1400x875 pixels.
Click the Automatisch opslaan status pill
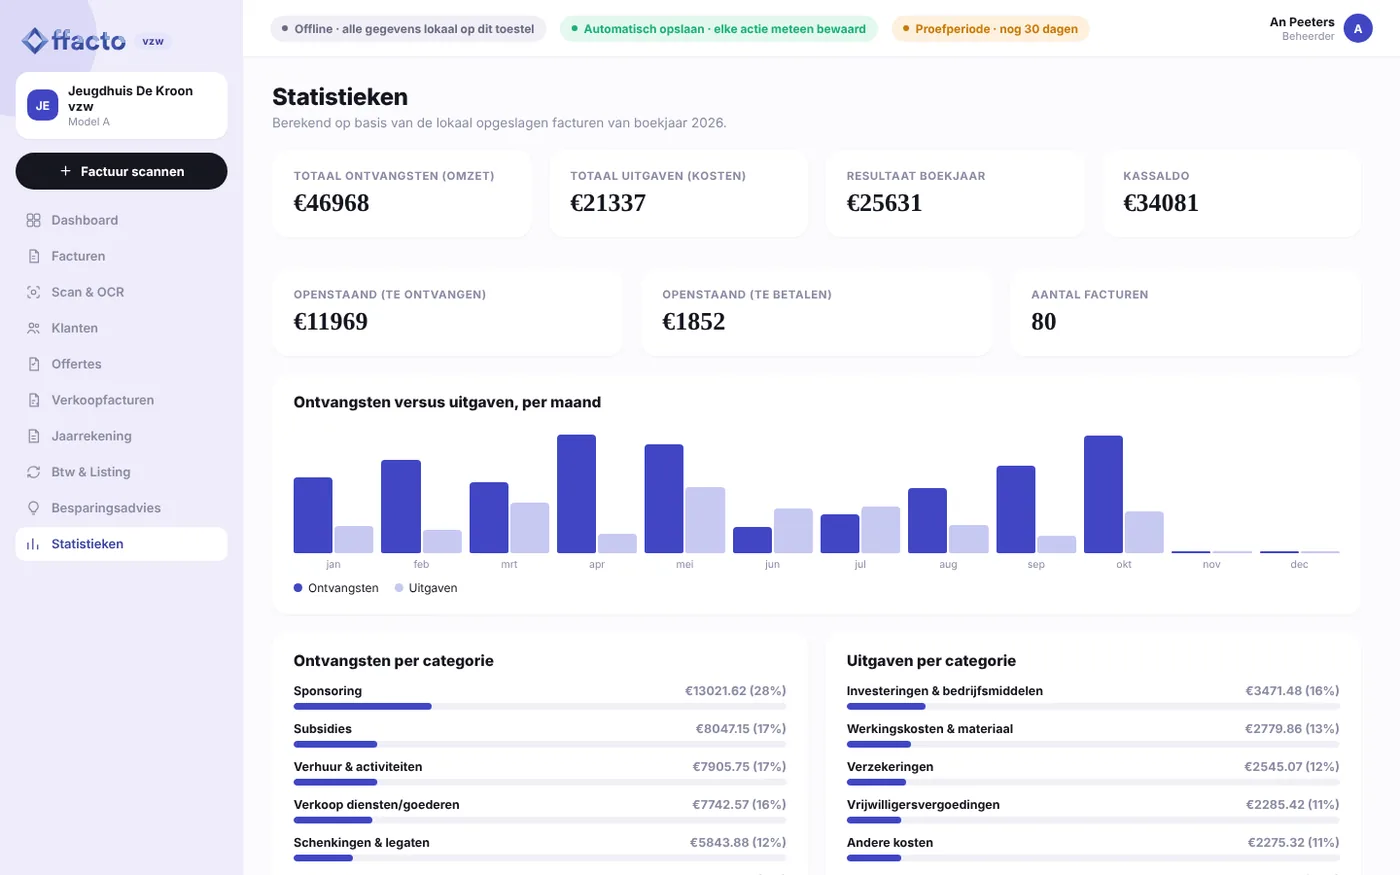718,29
